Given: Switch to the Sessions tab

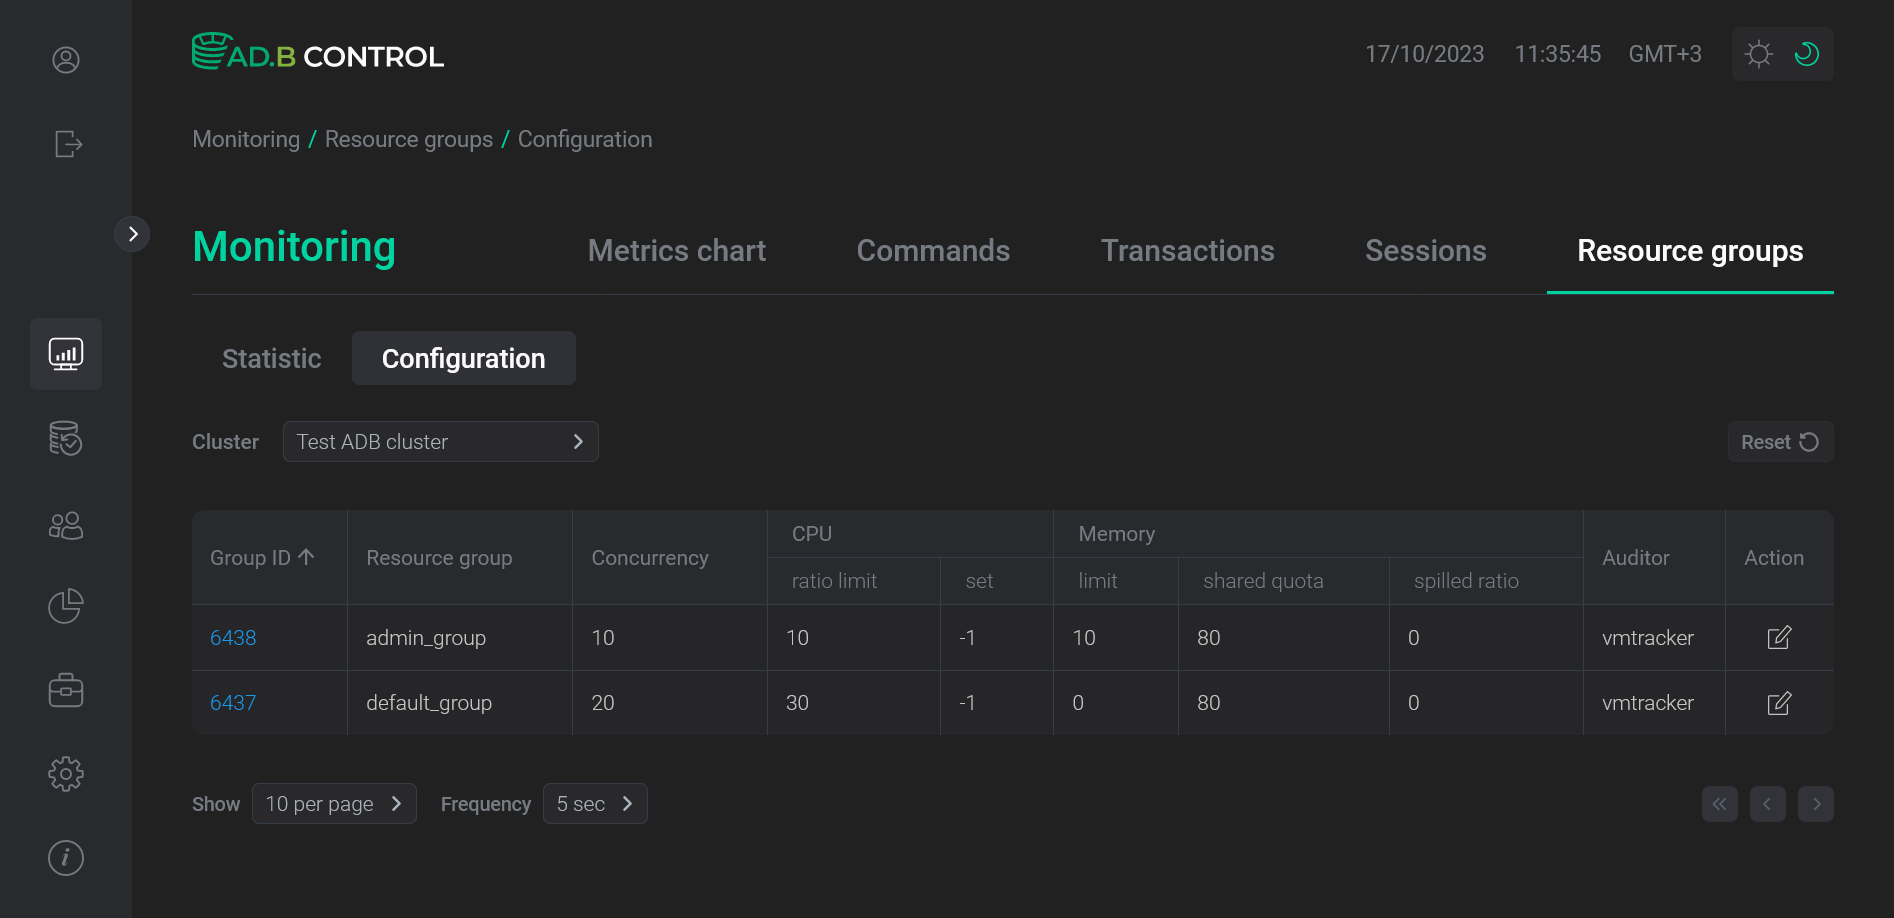Looking at the screenshot, I should pyautogui.click(x=1425, y=251).
